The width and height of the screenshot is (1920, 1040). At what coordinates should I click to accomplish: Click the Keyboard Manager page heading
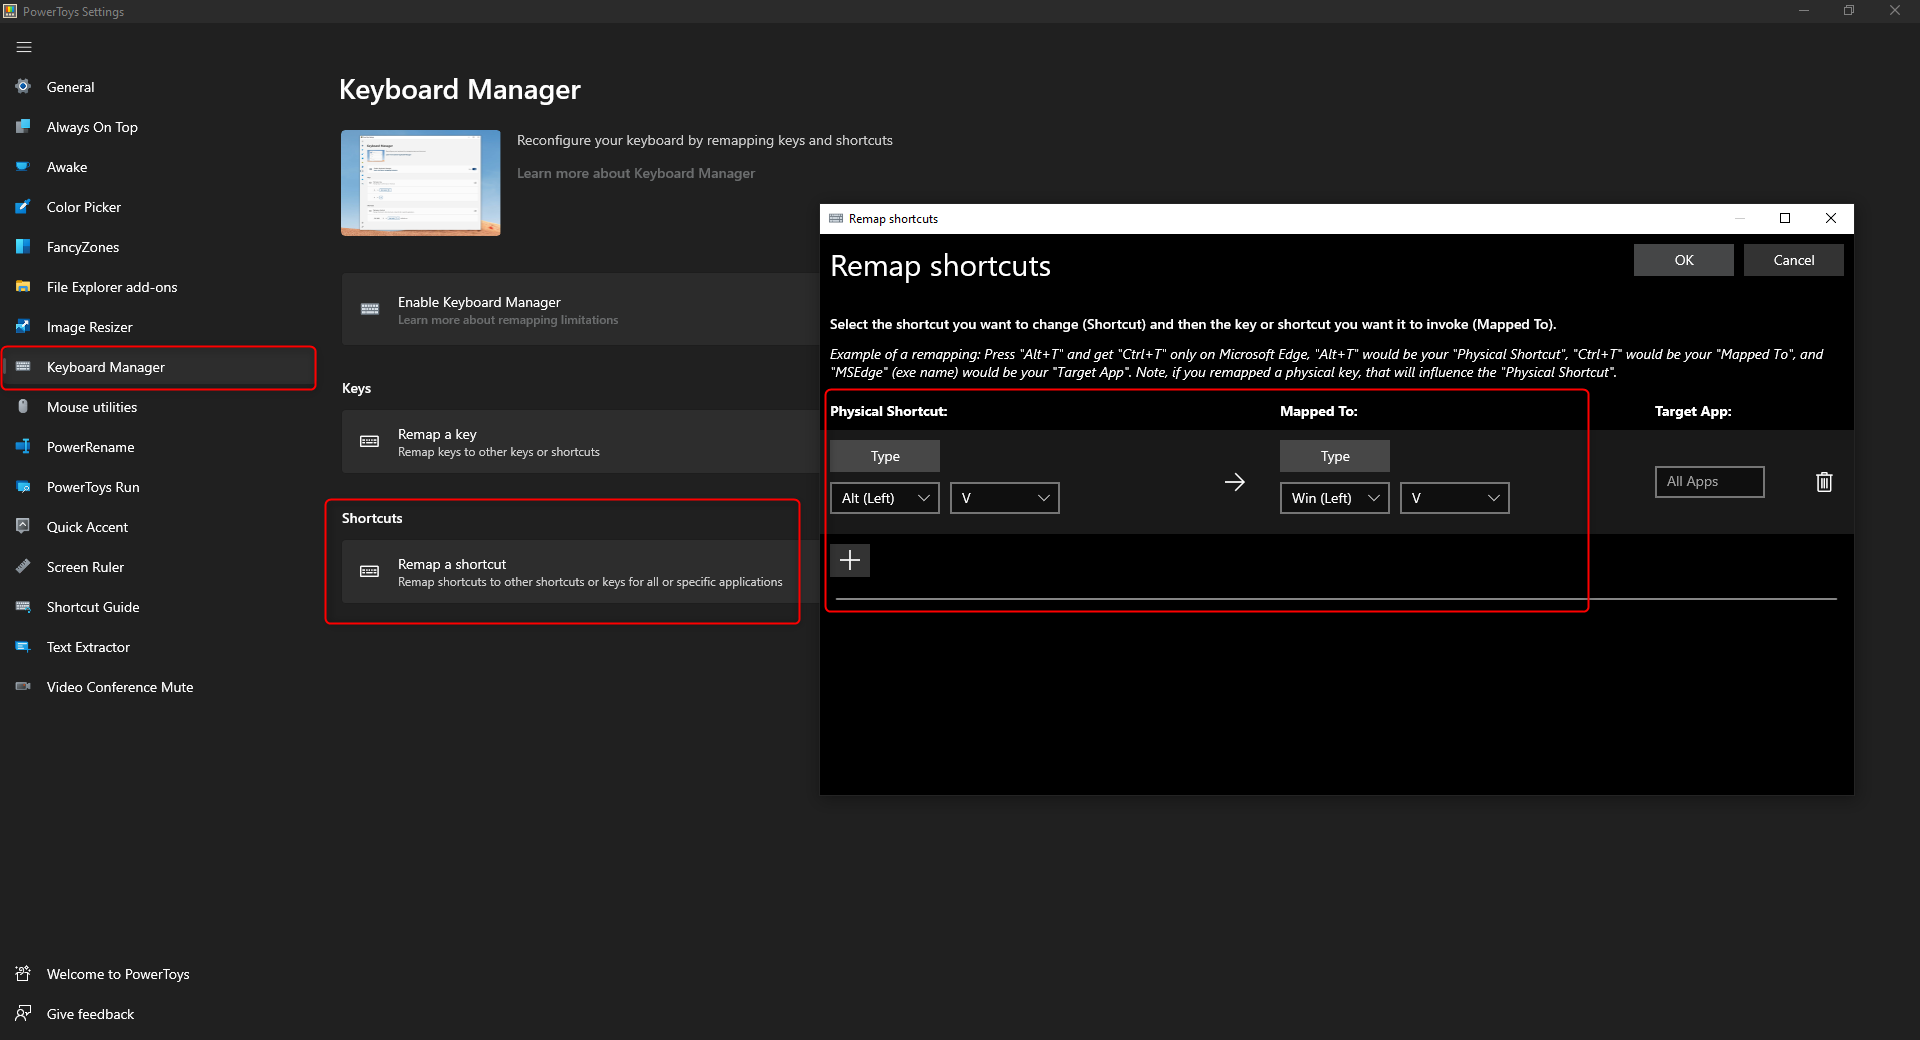[x=460, y=90]
